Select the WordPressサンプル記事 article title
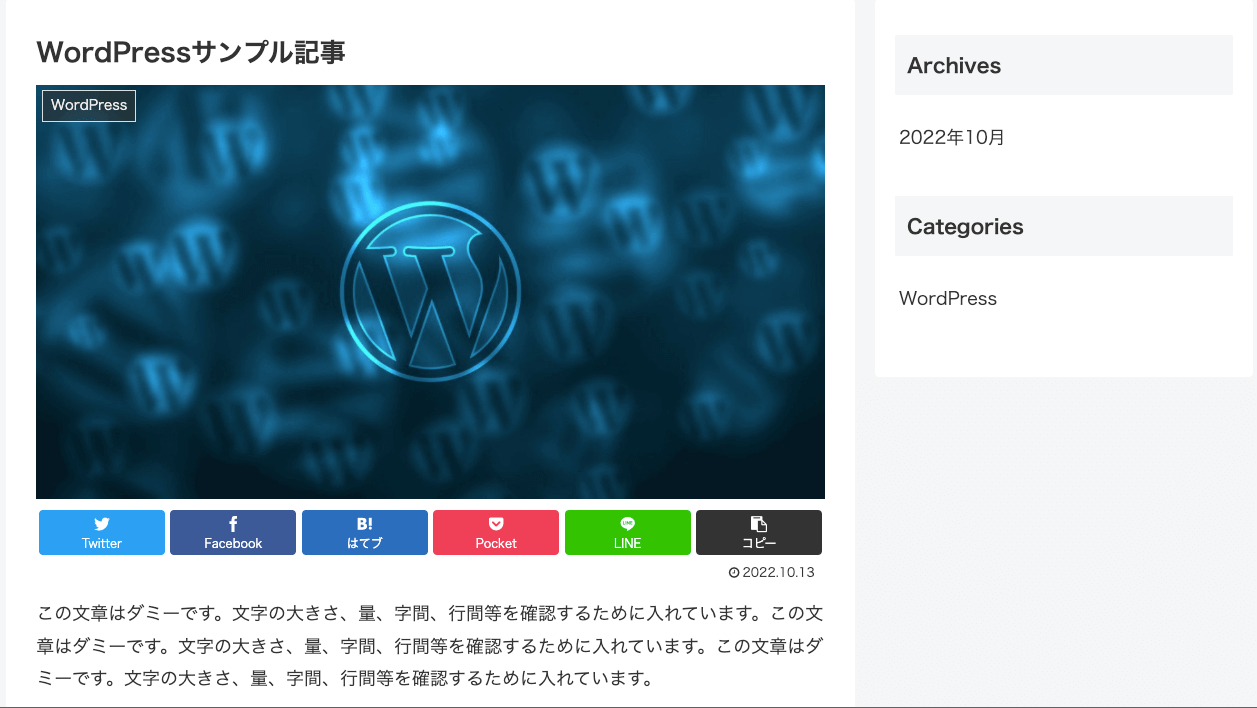The image size is (1257, 708). pos(191,52)
